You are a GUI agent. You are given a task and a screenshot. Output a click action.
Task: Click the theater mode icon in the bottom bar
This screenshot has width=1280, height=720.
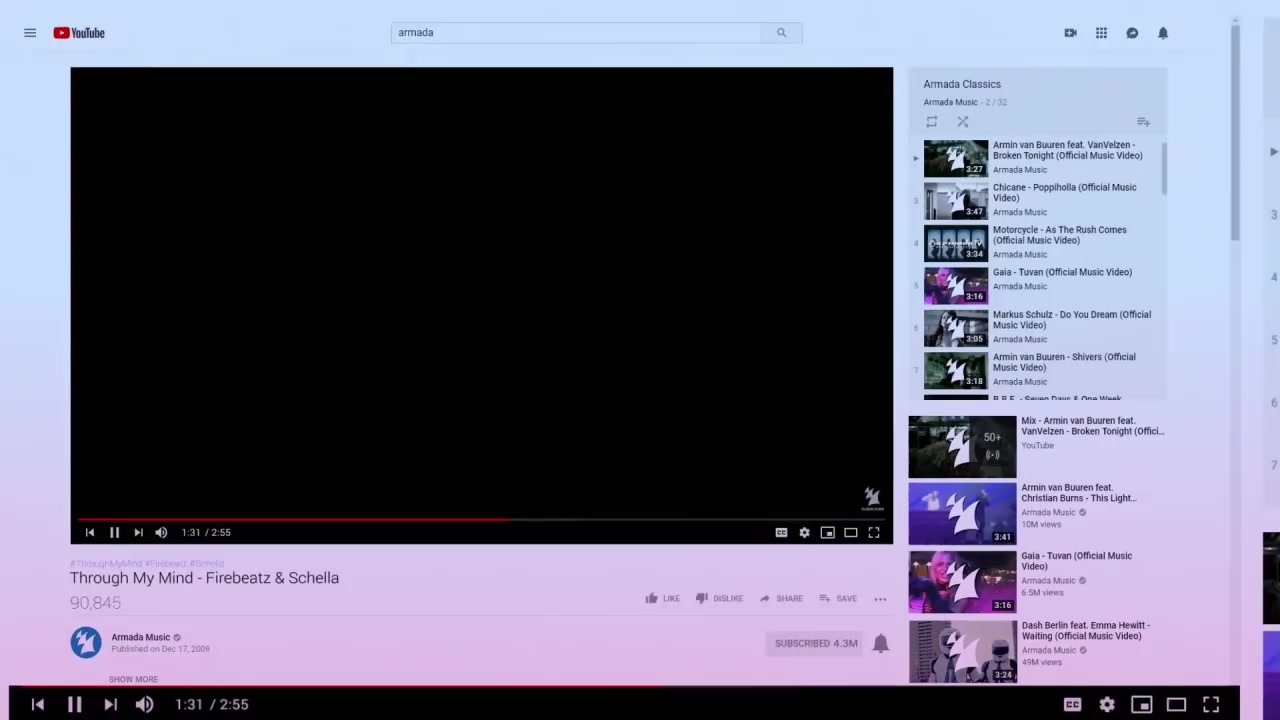point(1176,705)
